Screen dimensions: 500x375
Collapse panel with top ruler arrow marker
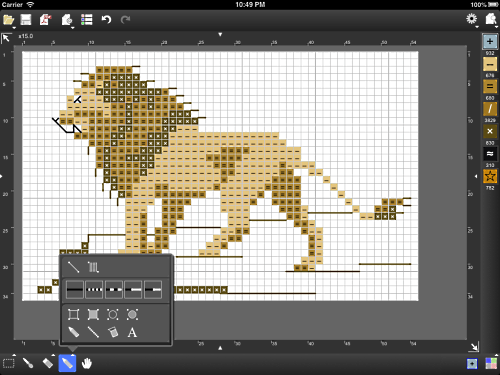pos(220,34)
